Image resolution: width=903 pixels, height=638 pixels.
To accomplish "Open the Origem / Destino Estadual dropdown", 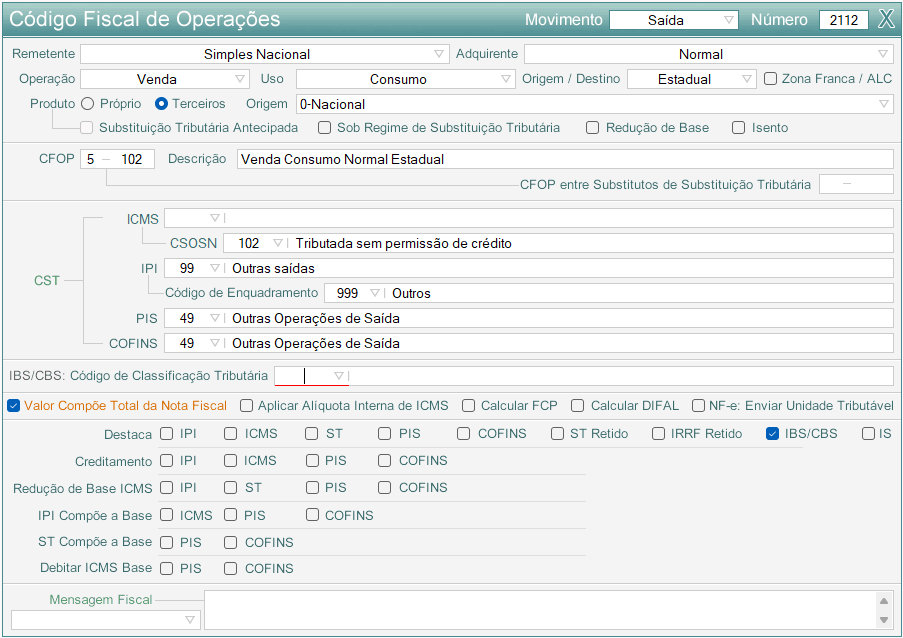I will (691, 79).
